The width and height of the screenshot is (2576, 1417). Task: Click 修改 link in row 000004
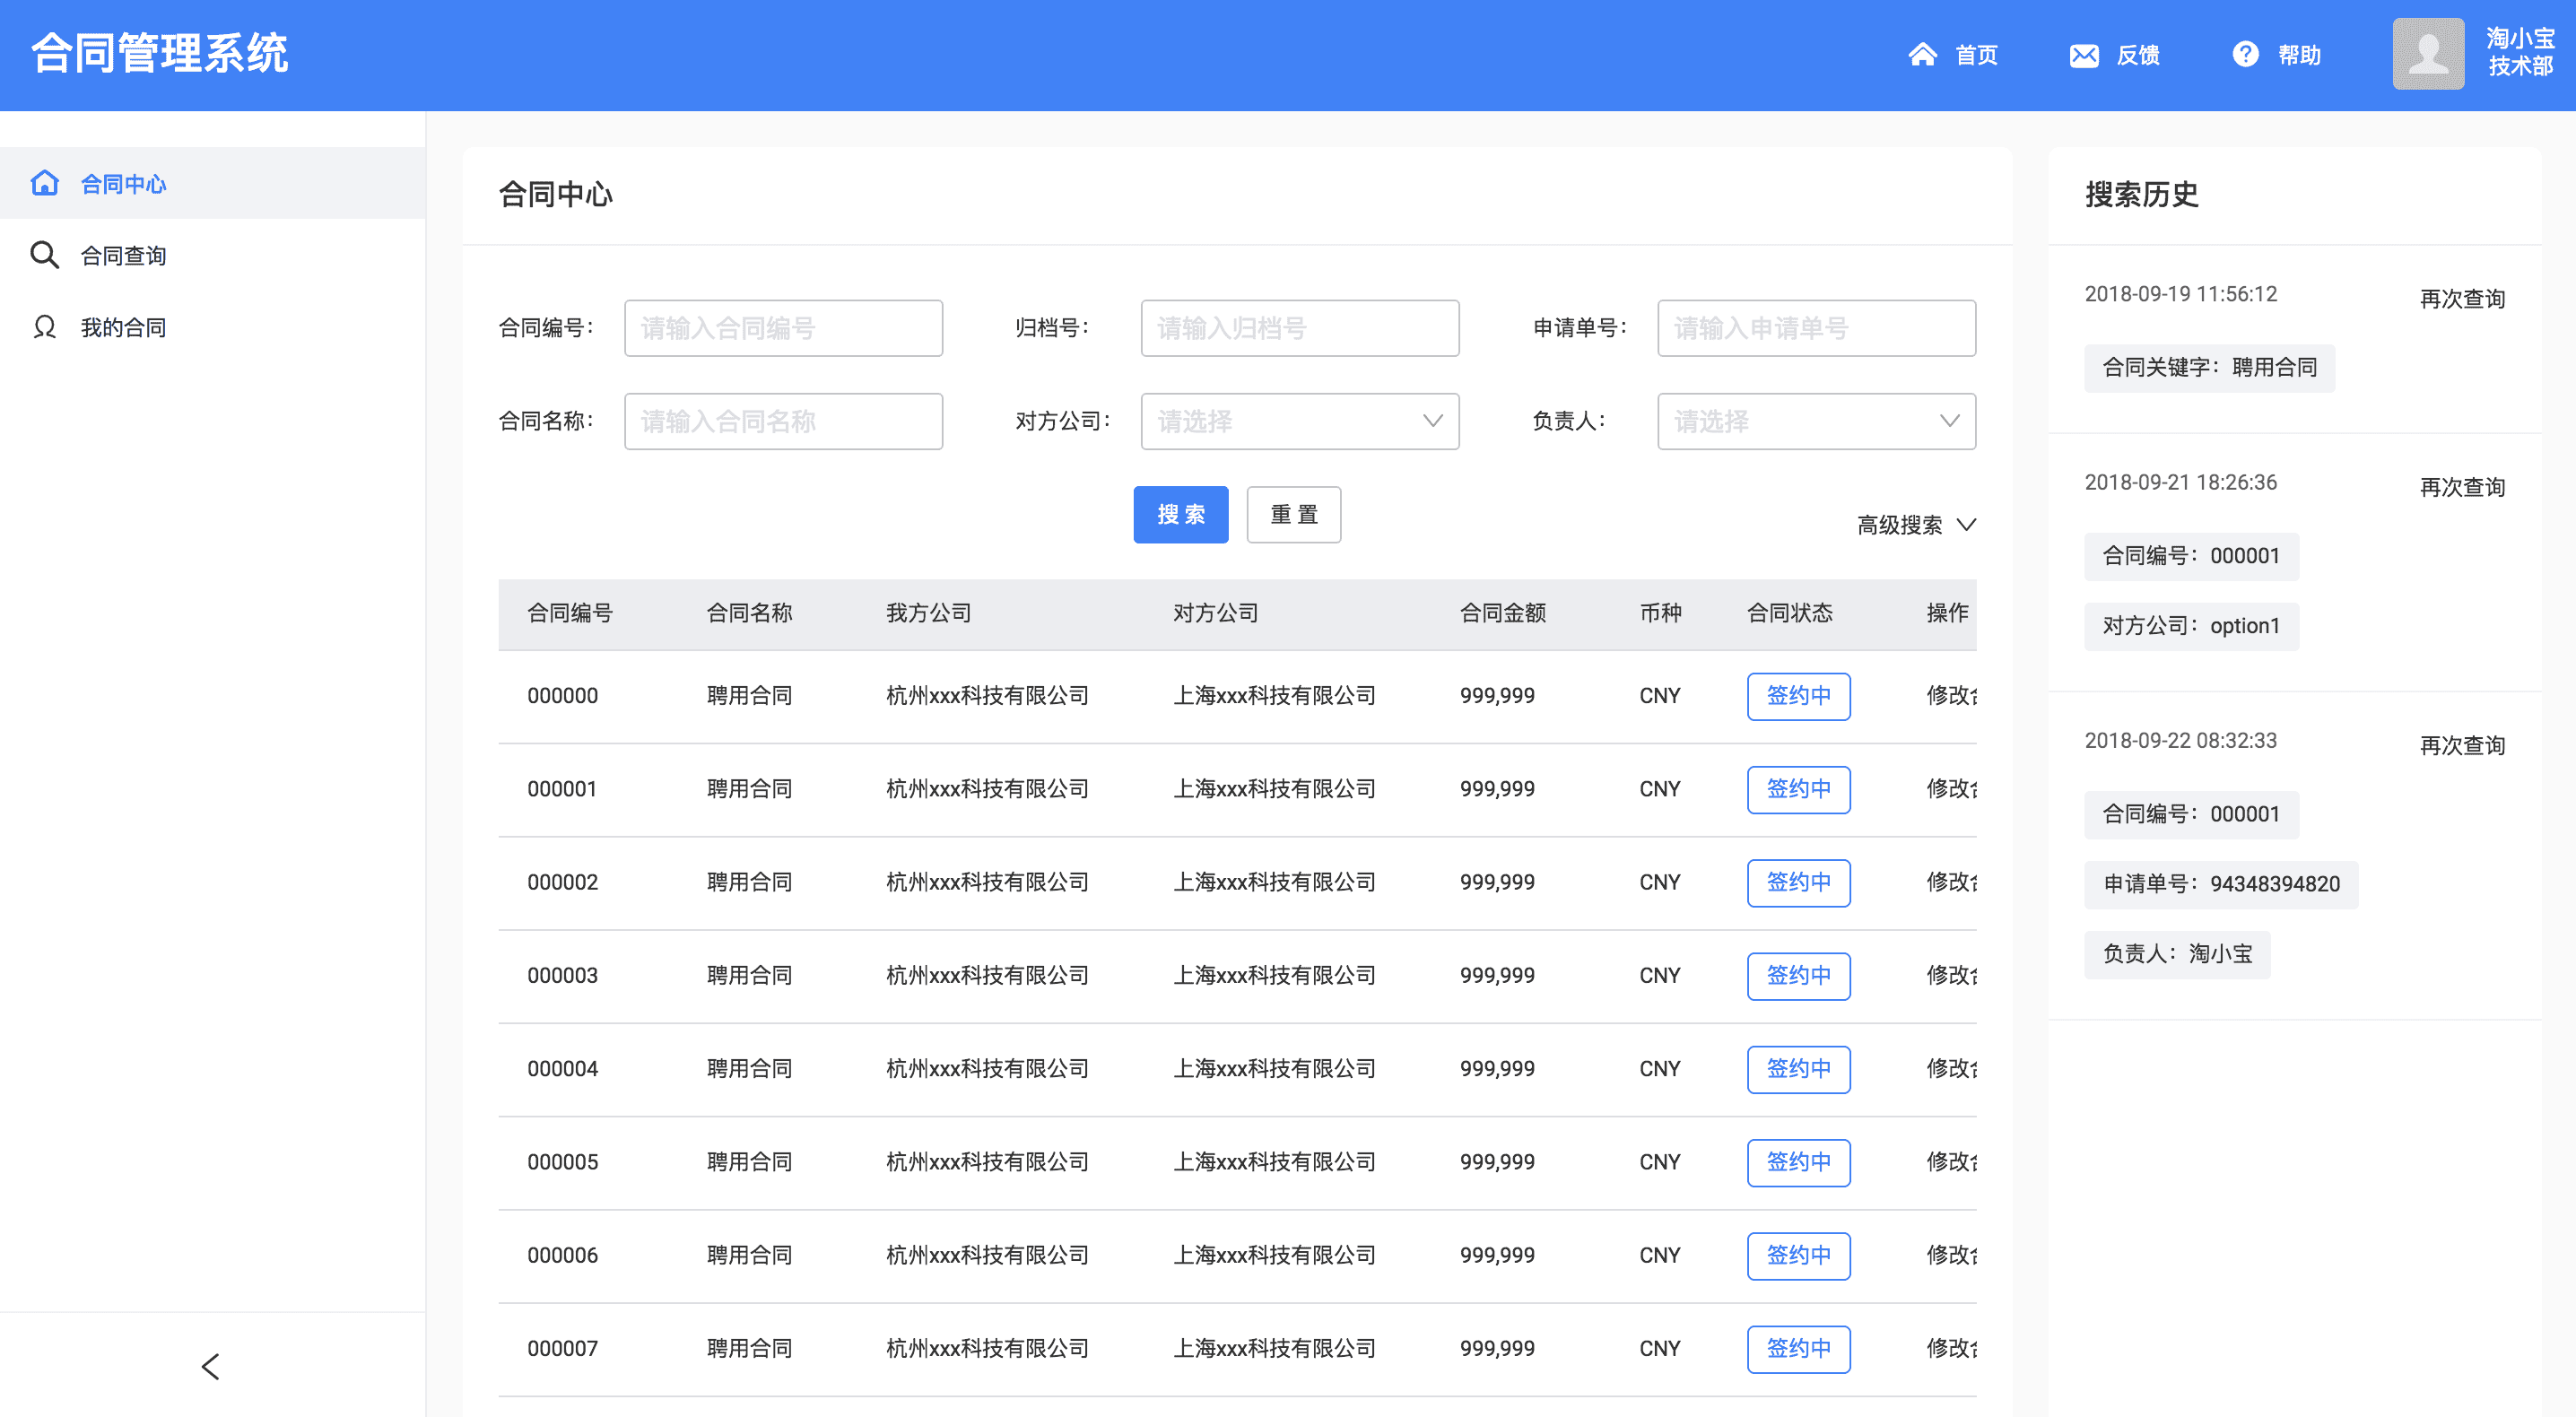(x=1951, y=1069)
